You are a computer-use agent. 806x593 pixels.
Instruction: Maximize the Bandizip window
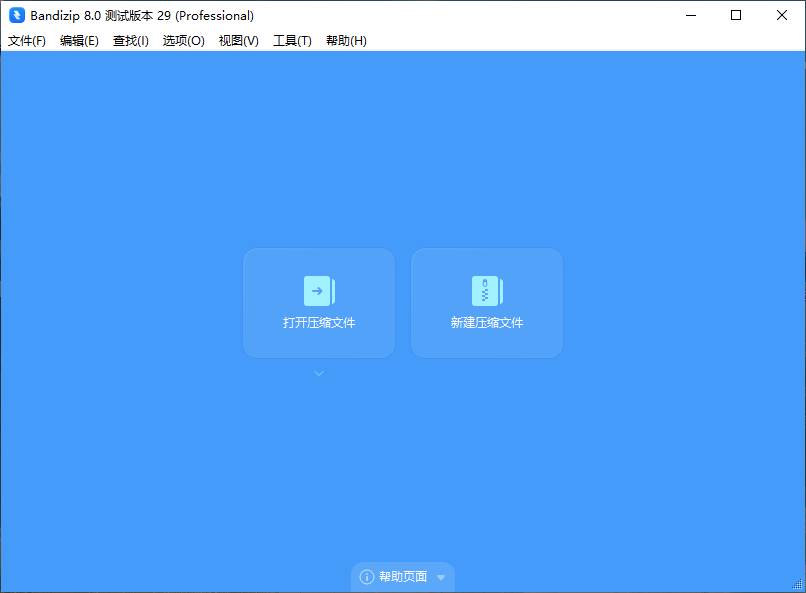pos(736,15)
